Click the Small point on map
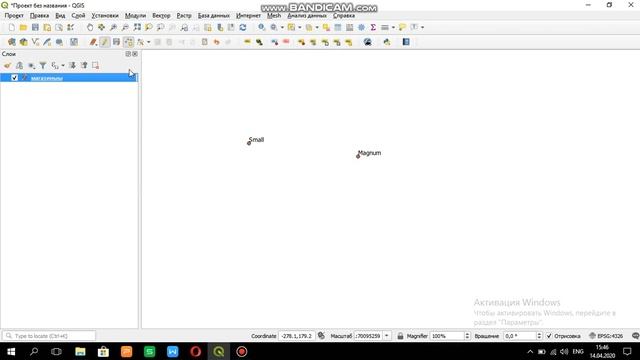Viewport: 640px width, 360px height. click(x=249, y=143)
